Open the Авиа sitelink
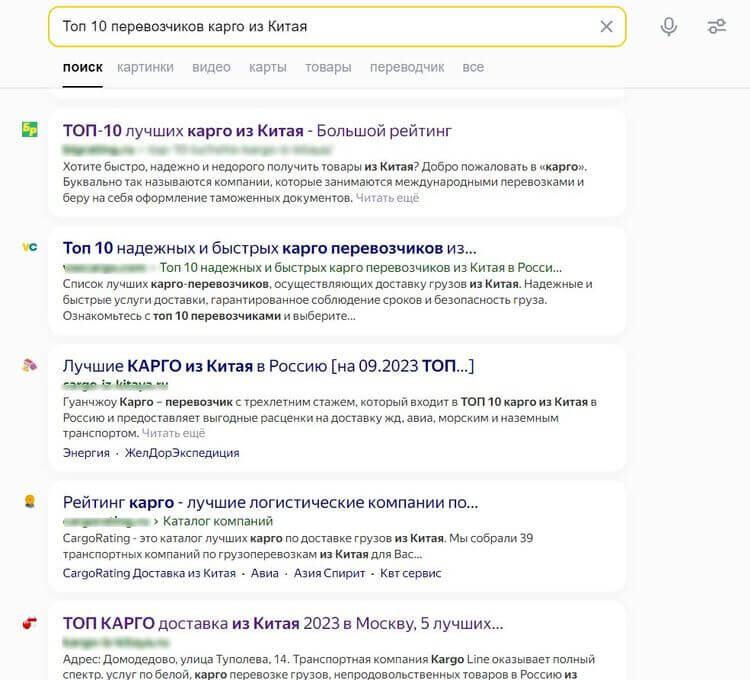This screenshot has height=680, width=750. tap(265, 573)
